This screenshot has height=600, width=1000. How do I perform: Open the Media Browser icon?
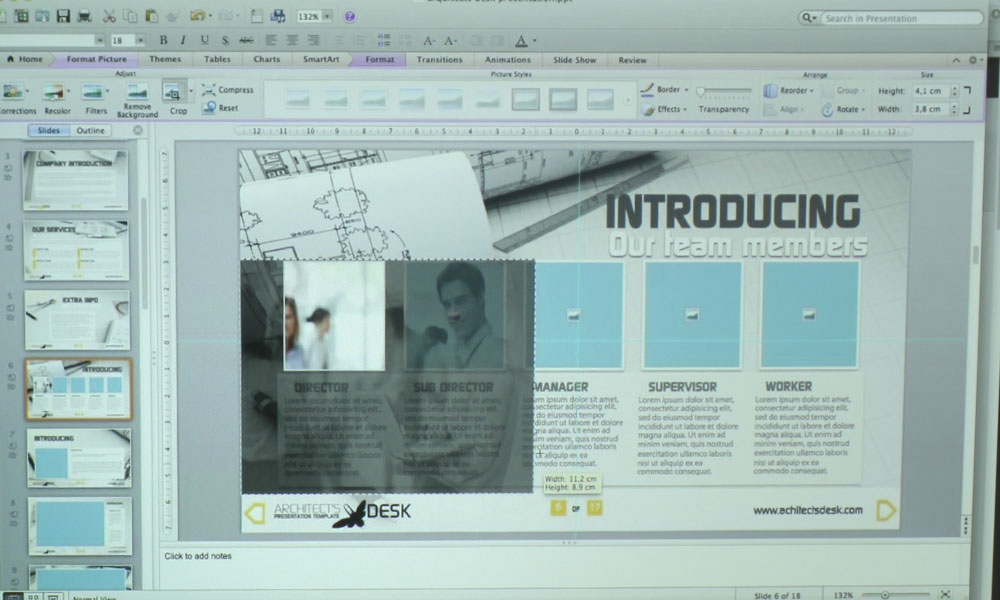pos(278,16)
